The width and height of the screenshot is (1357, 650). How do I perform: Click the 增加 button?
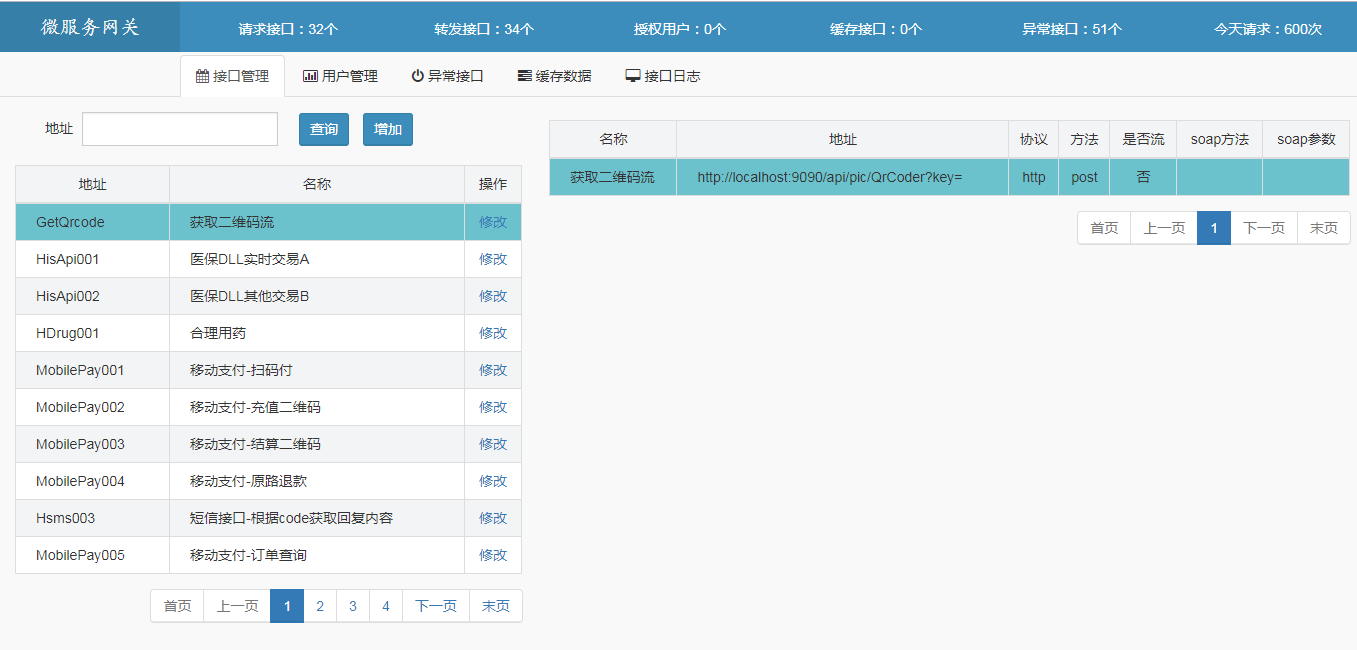coord(388,129)
